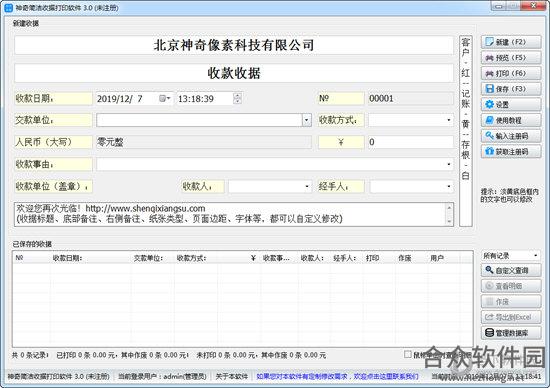This screenshot has width=550, height=388.
Task: Click the bottom remarks text area
Action: [230, 214]
